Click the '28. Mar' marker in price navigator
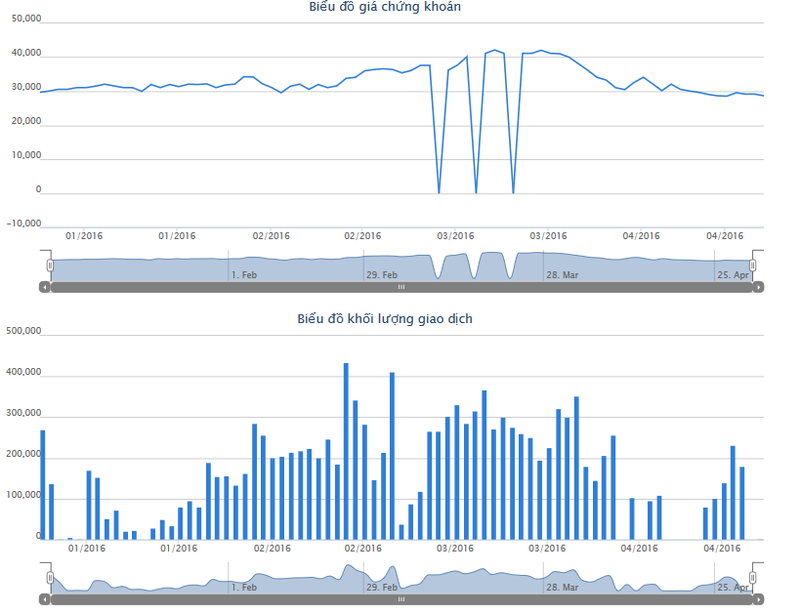 pyautogui.click(x=561, y=274)
